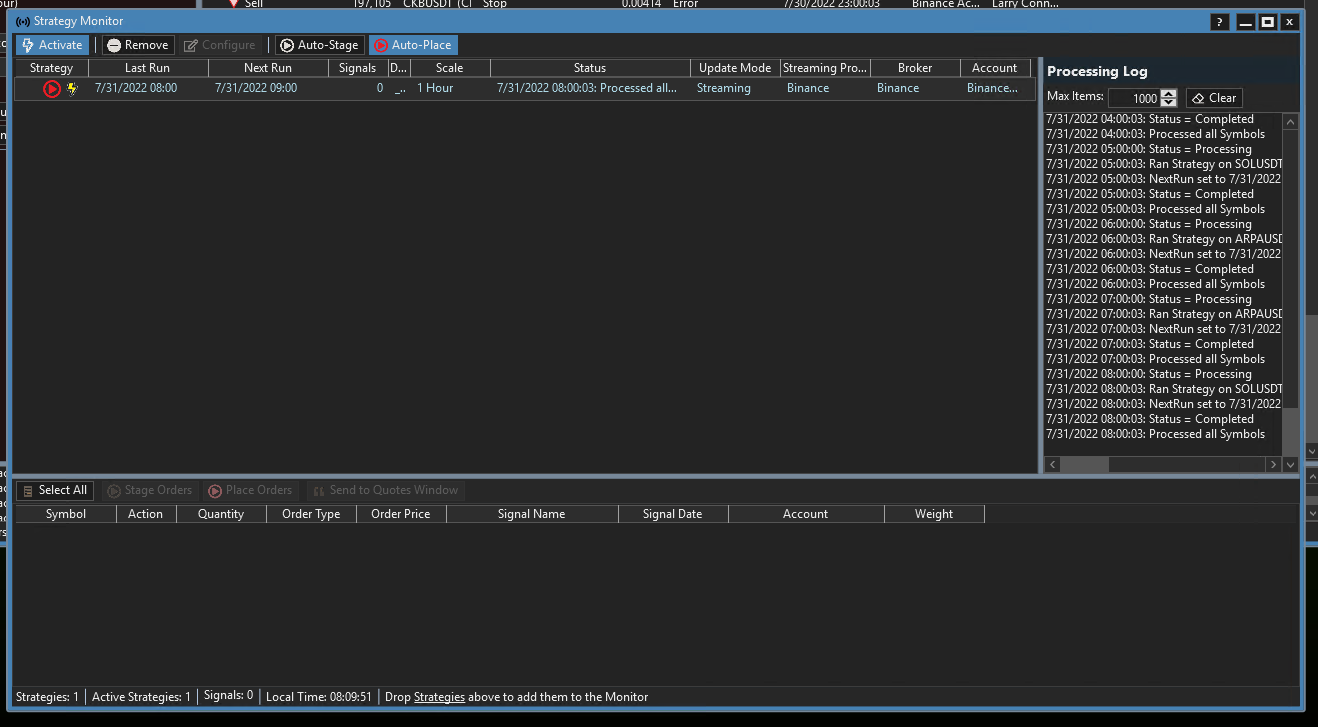Click the log's horizontal scroll right arrow
The height and width of the screenshot is (727, 1318).
tap(1273, 465)
